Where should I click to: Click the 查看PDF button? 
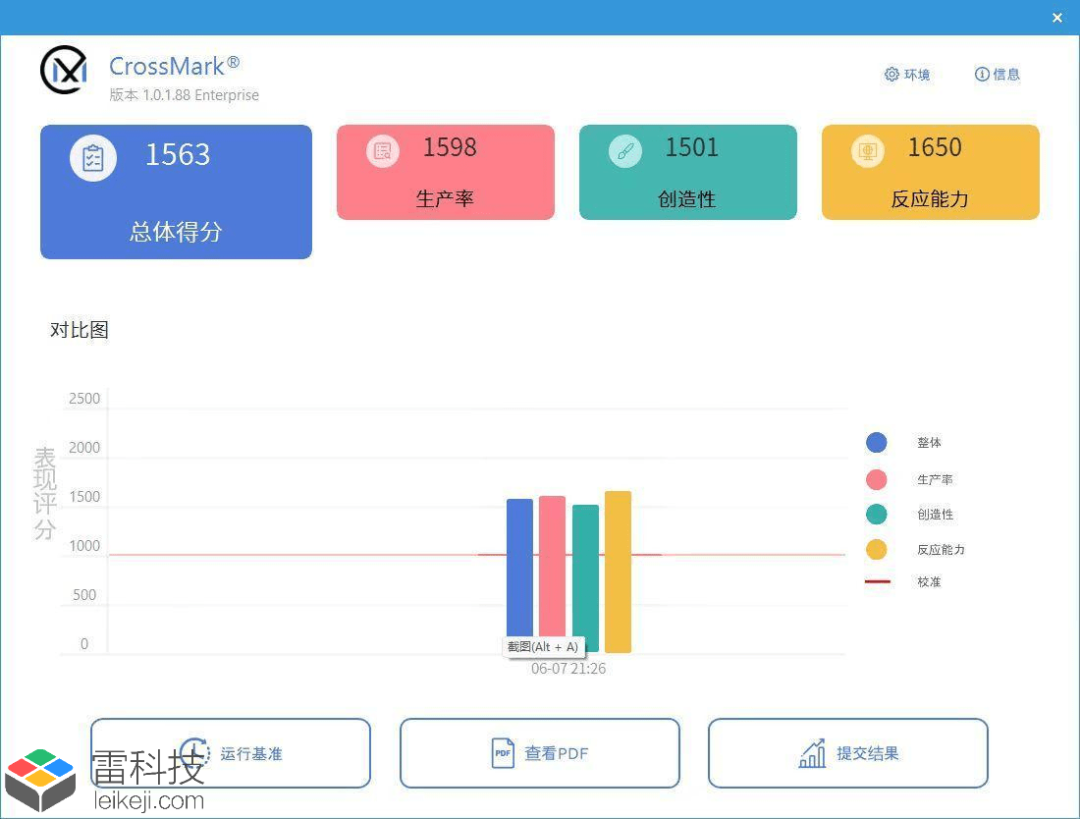pos(539,753)
